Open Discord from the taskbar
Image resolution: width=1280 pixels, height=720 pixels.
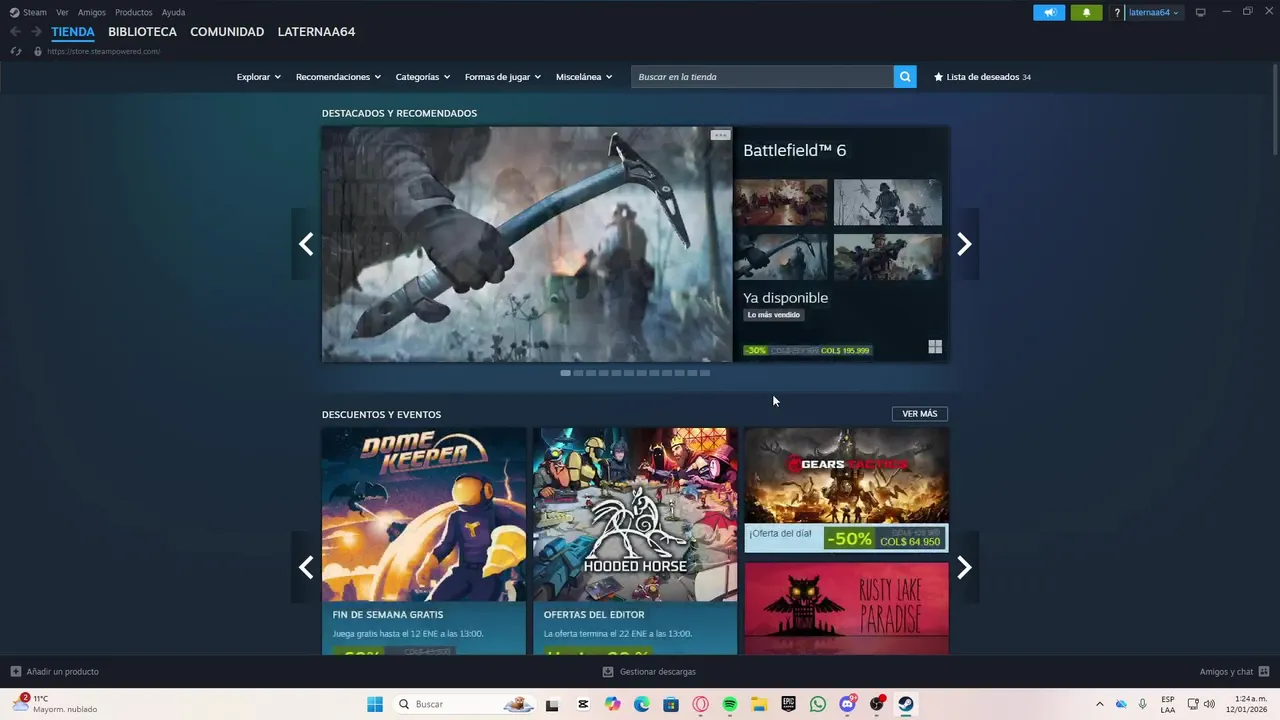[848, 704]
